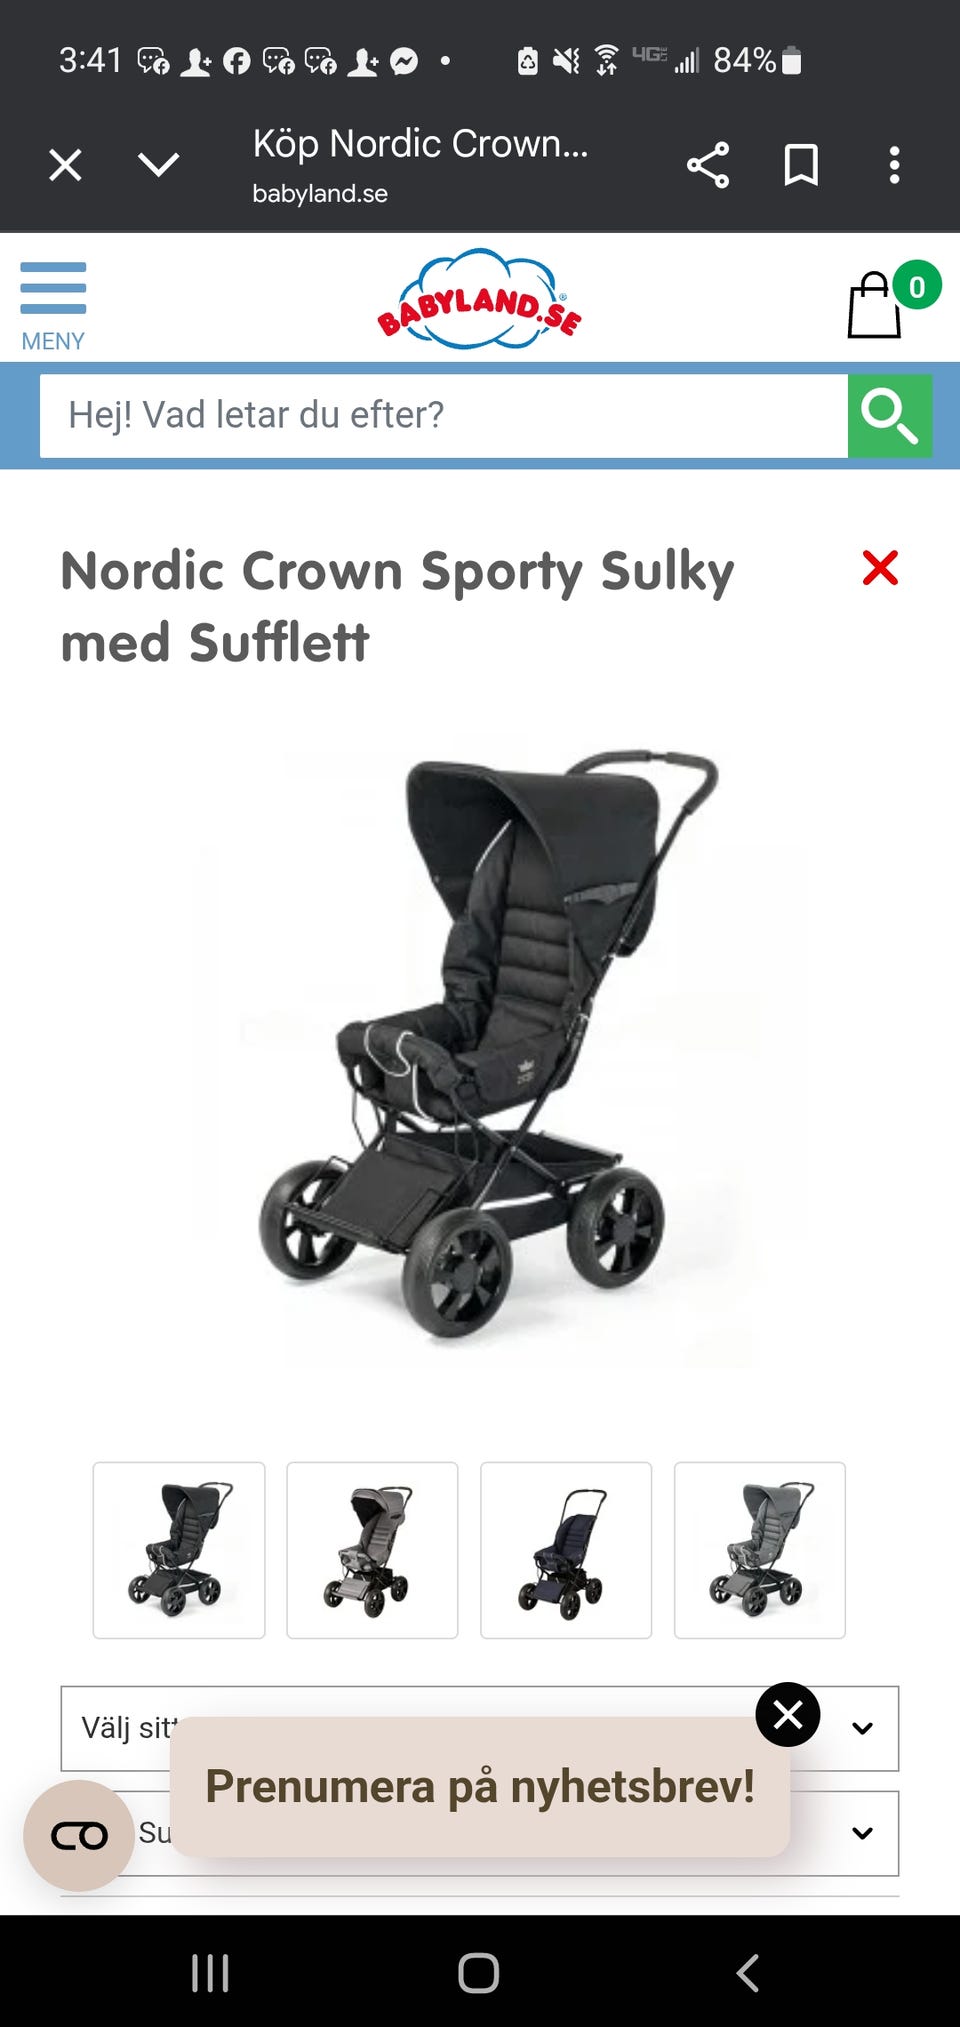Collapse browser using down chevron
960x2027 pixels.
[159, 164]
